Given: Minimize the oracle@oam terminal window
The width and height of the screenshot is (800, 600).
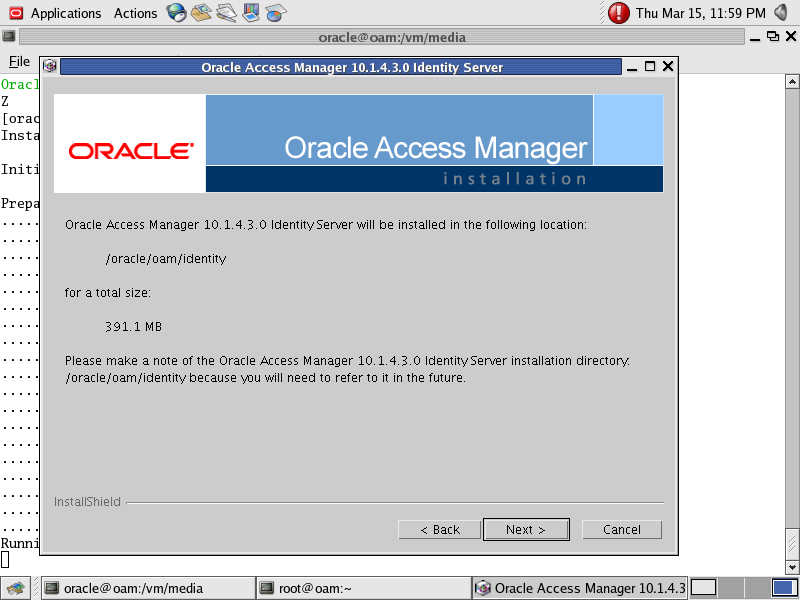Looking at the screenshot, I should pos(755,37).
